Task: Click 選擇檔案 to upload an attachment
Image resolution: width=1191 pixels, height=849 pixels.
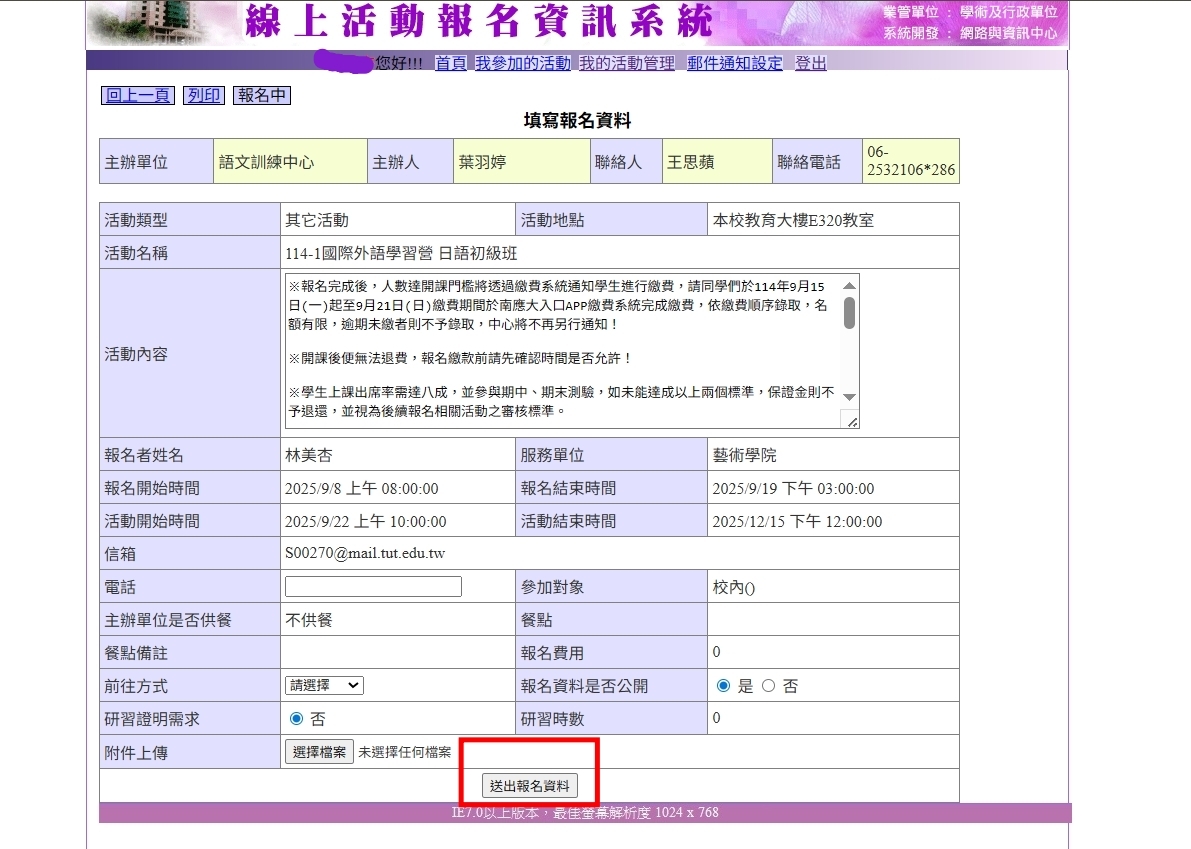Action: click(x=319, y=752)
